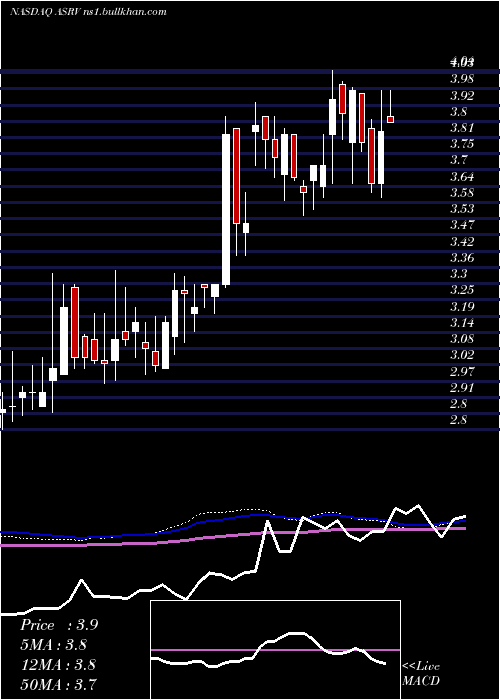
Task: Click the 'NASDAQ ASRV ns1.bullkhan.com' chart title
Action: [x=88, y=12]
